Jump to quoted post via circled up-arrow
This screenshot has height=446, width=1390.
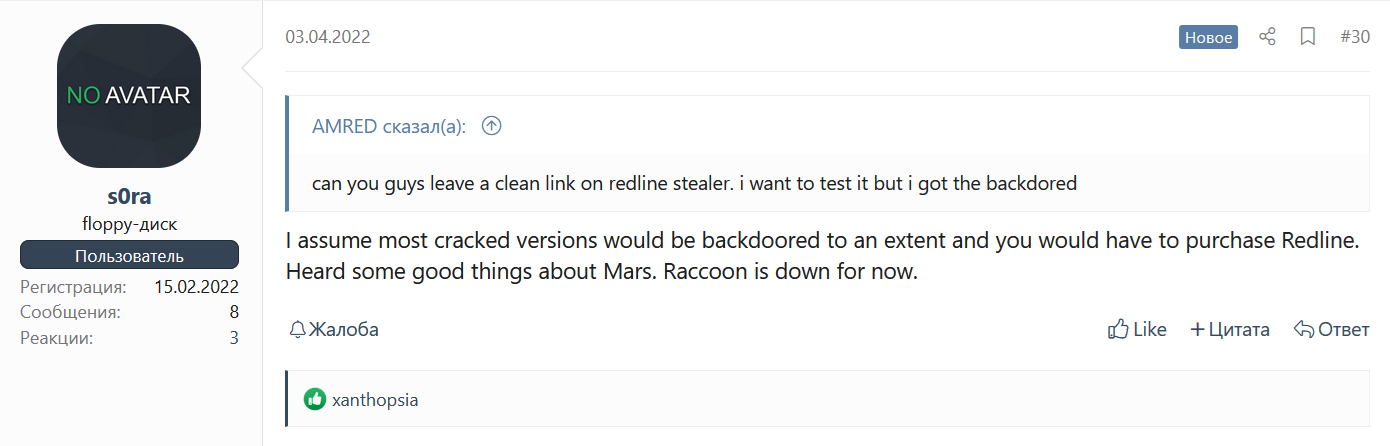(x=491, y=126)
